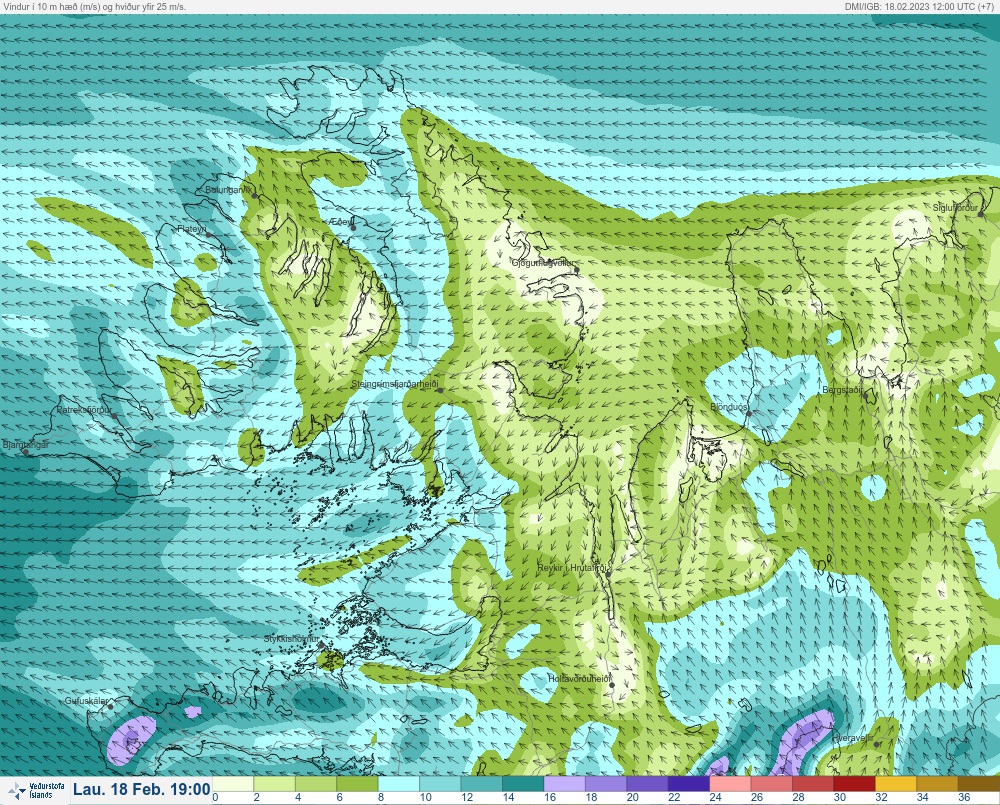Click the forecast time 'Lau. 18 Feb. 19:00'
The height and width of the screenshot is (805, 1000).
click(x=142, y=790)
